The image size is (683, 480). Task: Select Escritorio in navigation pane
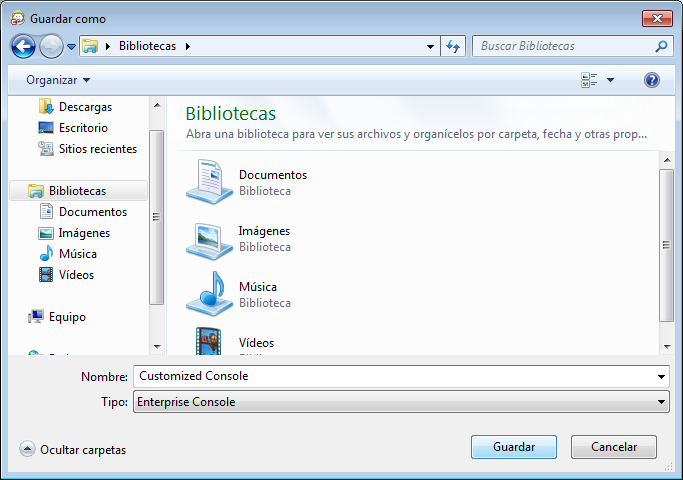[x=83, y=128]
